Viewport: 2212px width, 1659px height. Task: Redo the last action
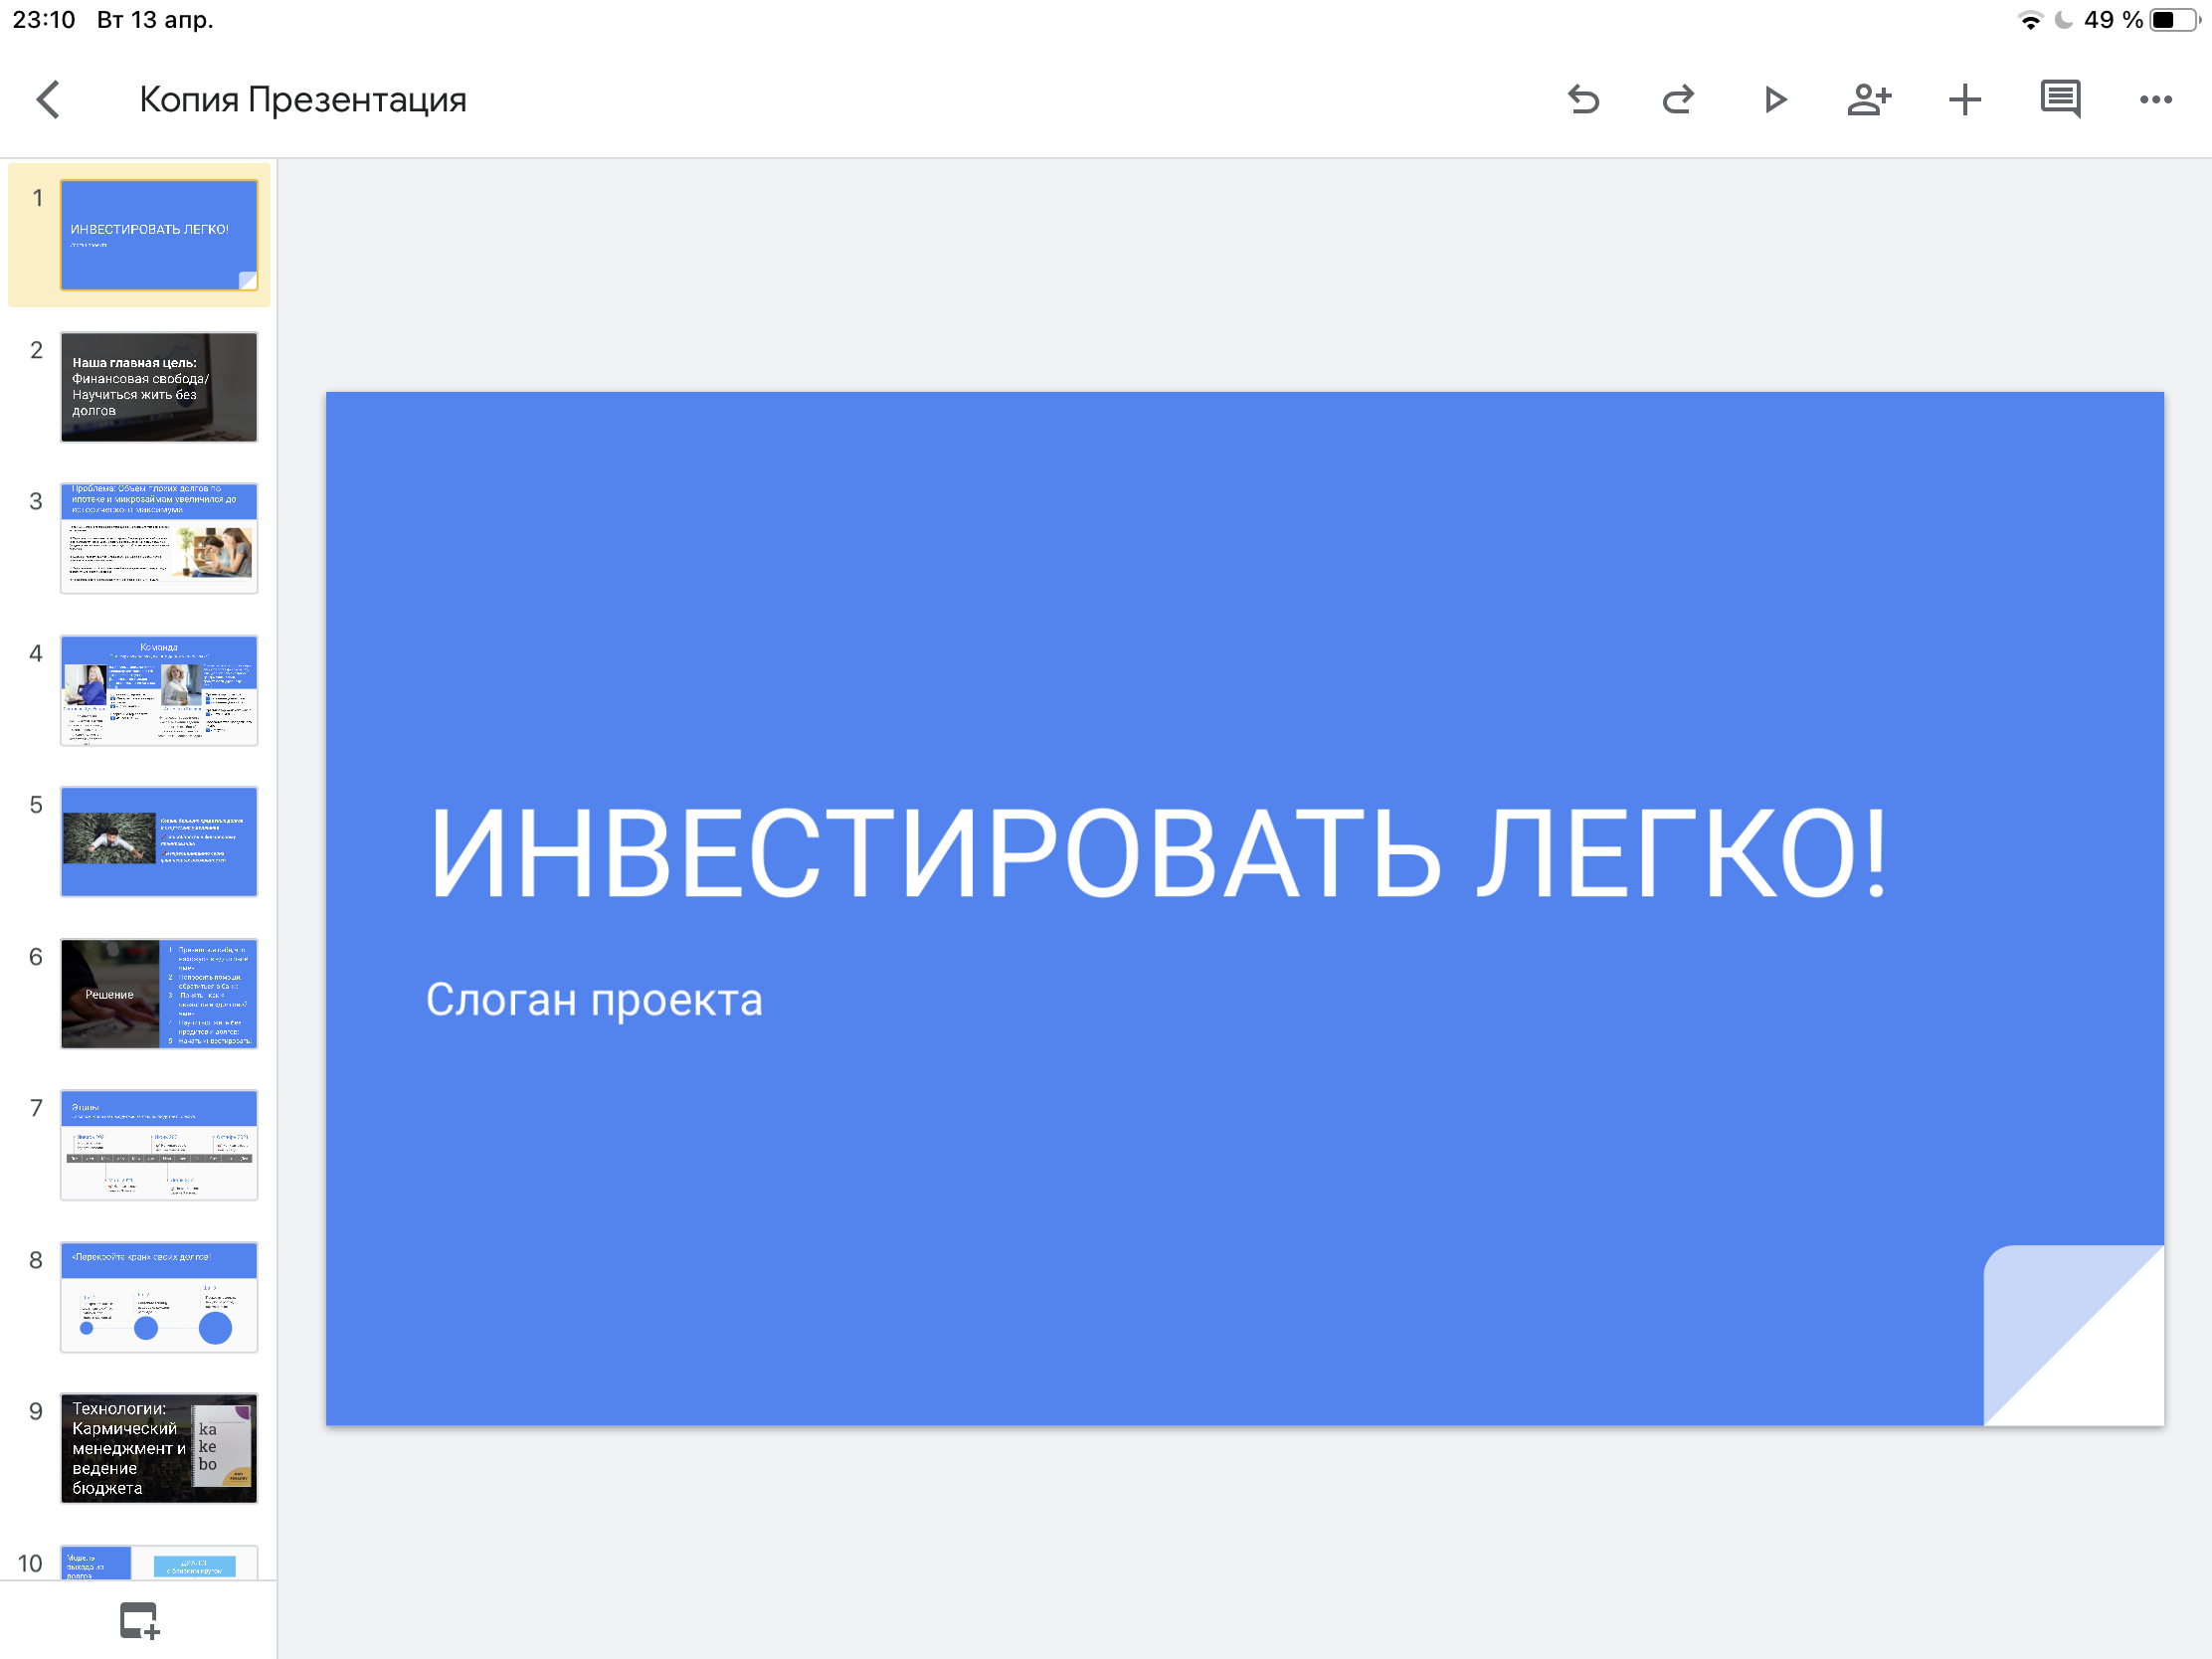click(x=1678, y=100)
